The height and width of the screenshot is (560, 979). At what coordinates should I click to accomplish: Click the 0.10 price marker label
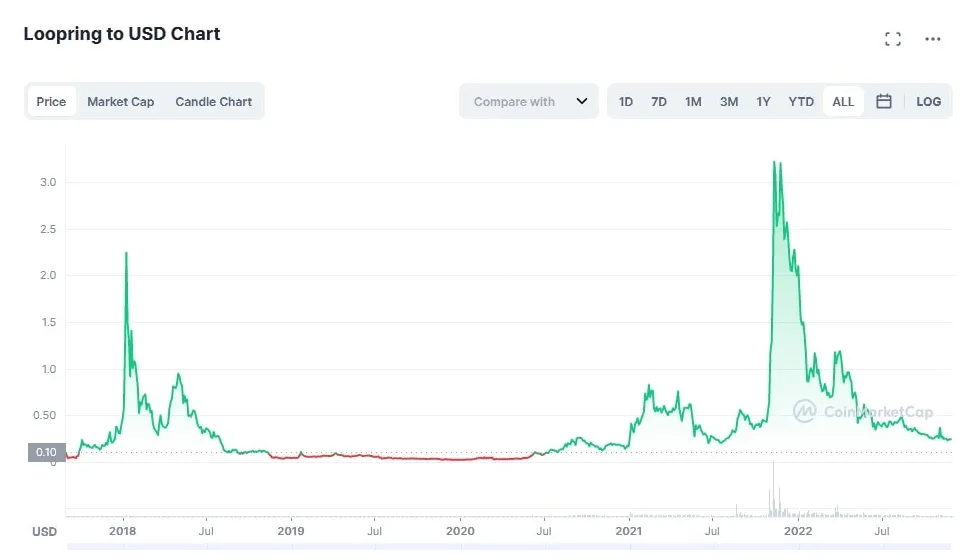click(x=46, y=452)
